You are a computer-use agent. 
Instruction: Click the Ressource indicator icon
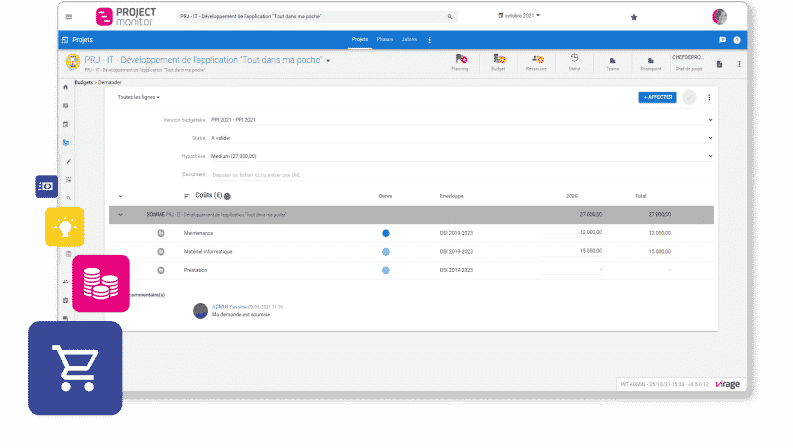point(537,62)
